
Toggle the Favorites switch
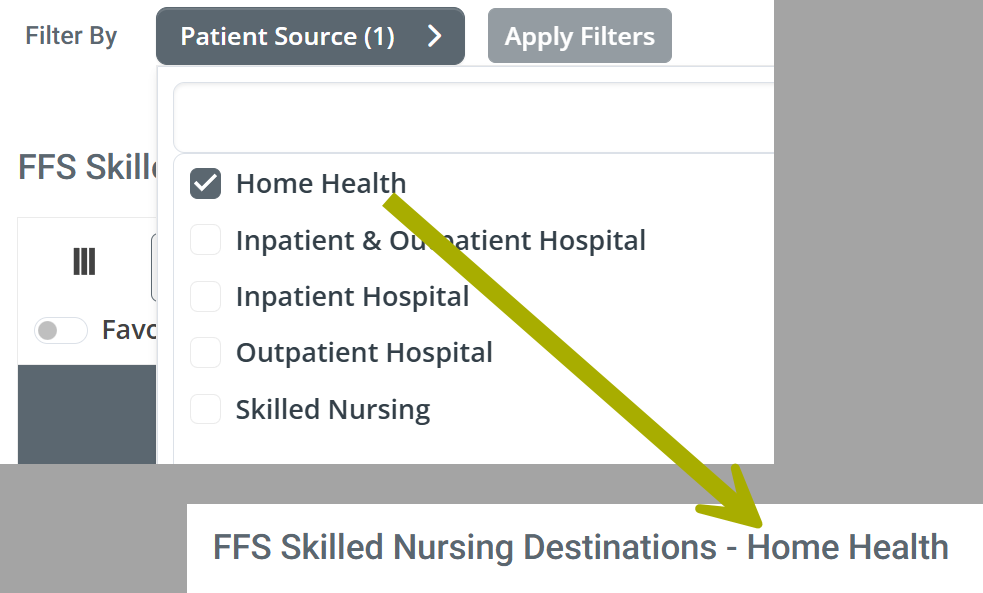click(x=61, y=330)
